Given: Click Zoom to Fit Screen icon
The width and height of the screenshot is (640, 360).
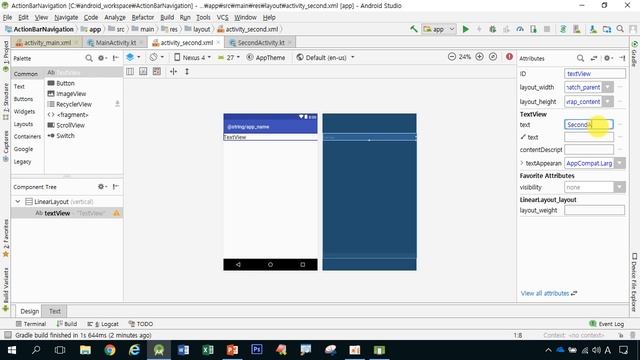Looking at the screenshot, I should click(x=493, y=57).
